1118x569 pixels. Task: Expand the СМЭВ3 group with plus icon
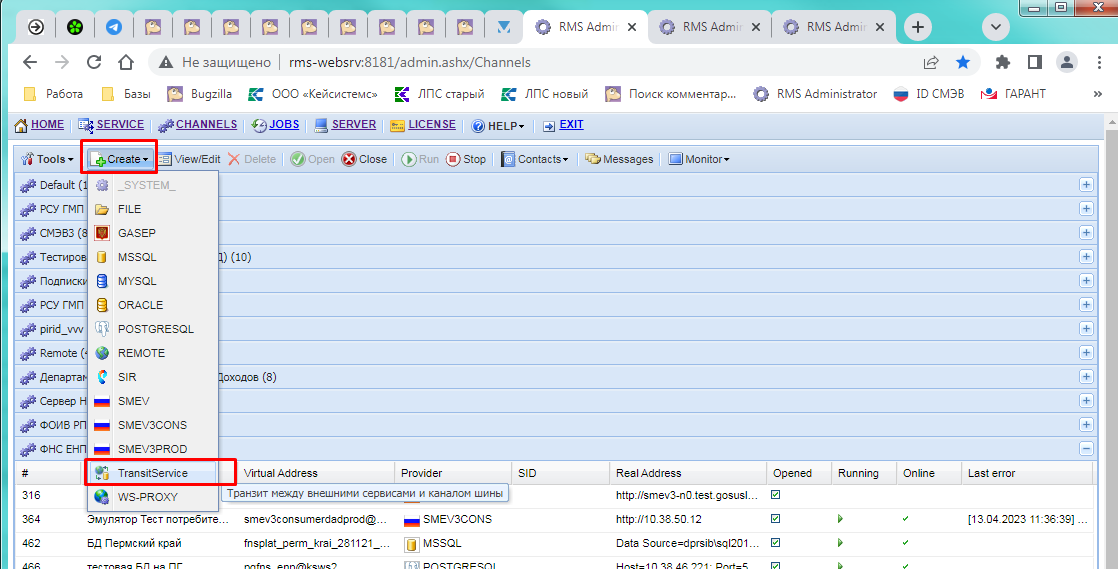1086,232
